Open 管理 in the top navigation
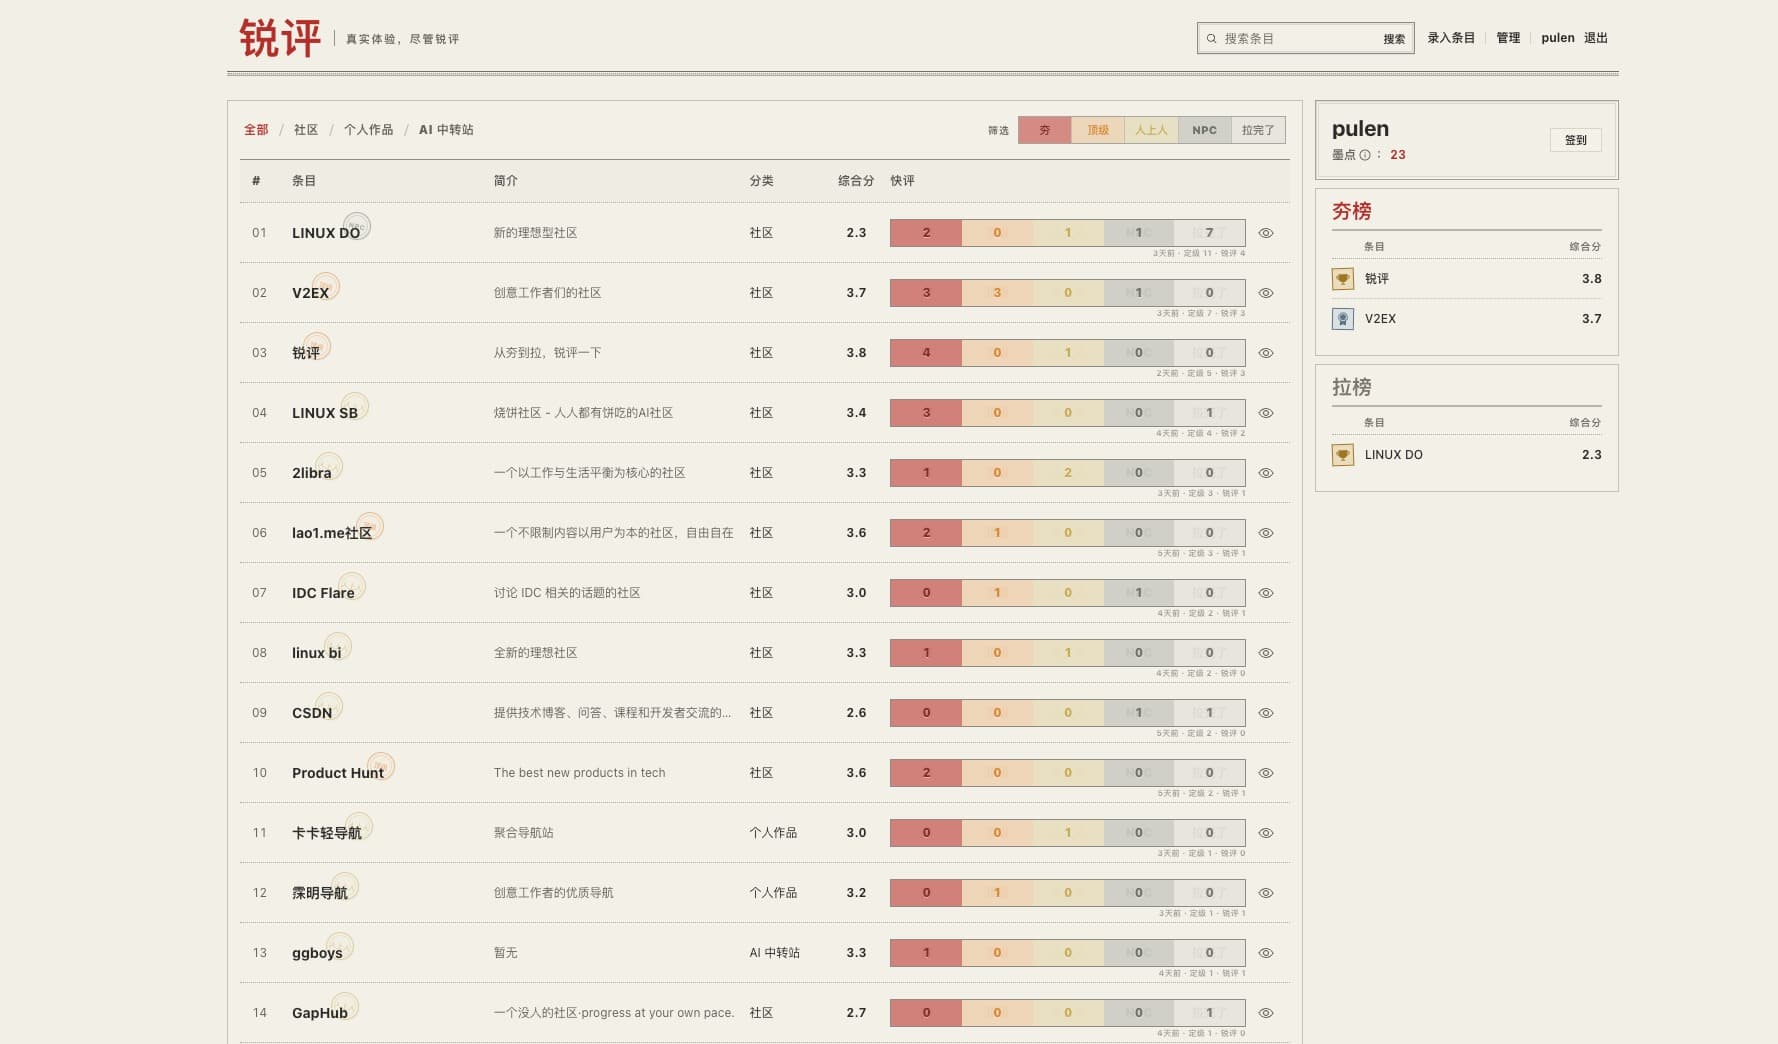The height and width of the screenshot is (1044, 1778). (1508, 38)
